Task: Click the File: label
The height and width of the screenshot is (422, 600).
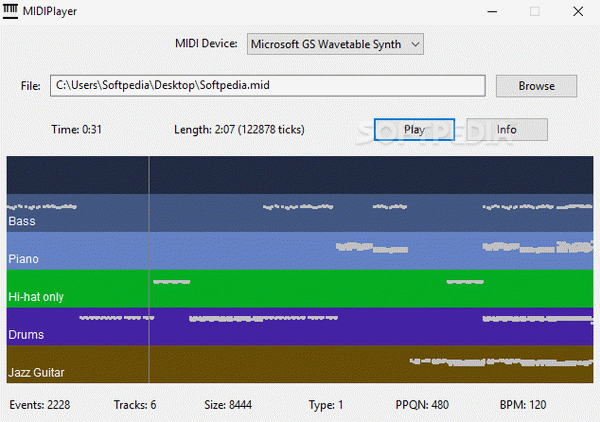Action: point(31,86)
